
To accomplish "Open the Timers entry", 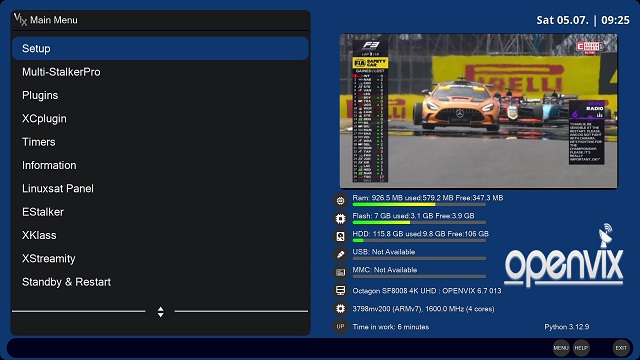I will coord(160,142).
